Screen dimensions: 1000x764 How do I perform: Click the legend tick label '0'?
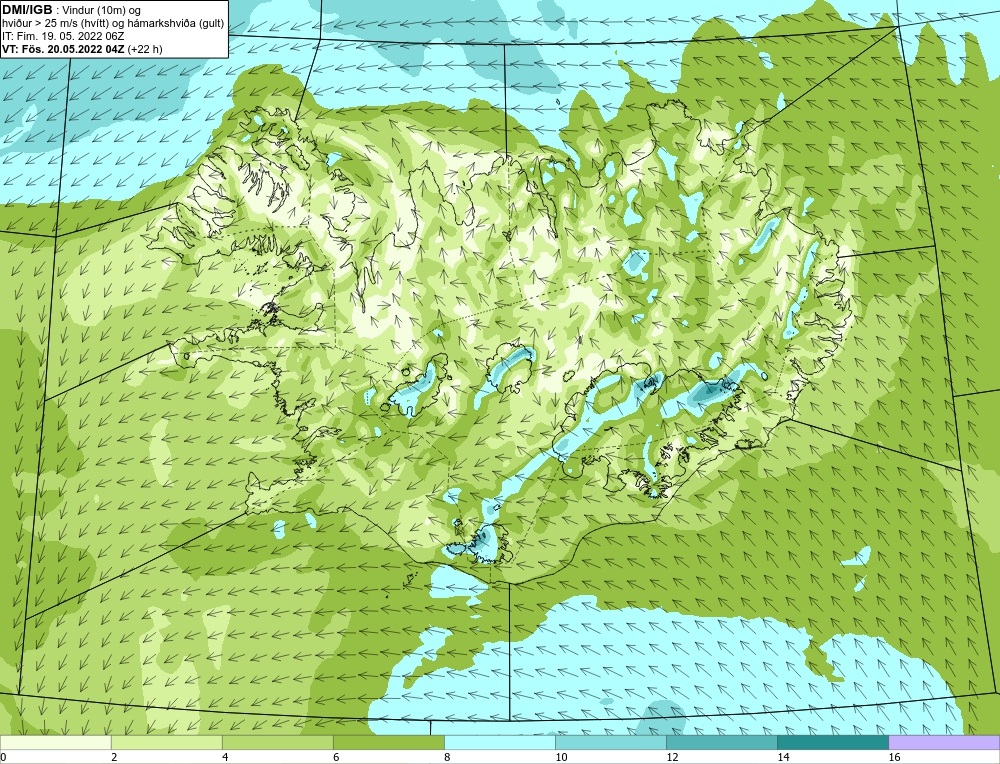(x=3, y=757)
